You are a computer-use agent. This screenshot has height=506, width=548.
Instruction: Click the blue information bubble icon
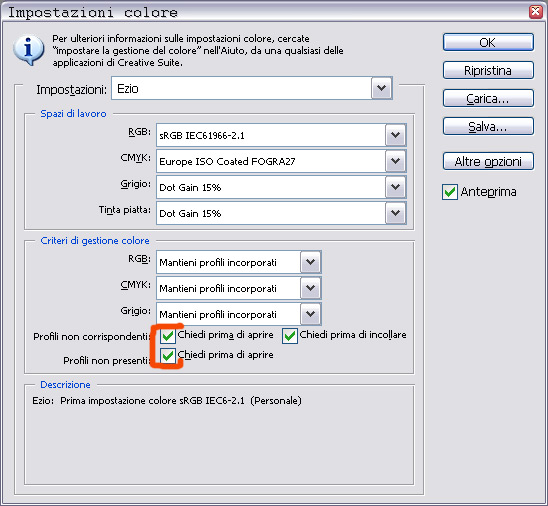click(29, 50)
